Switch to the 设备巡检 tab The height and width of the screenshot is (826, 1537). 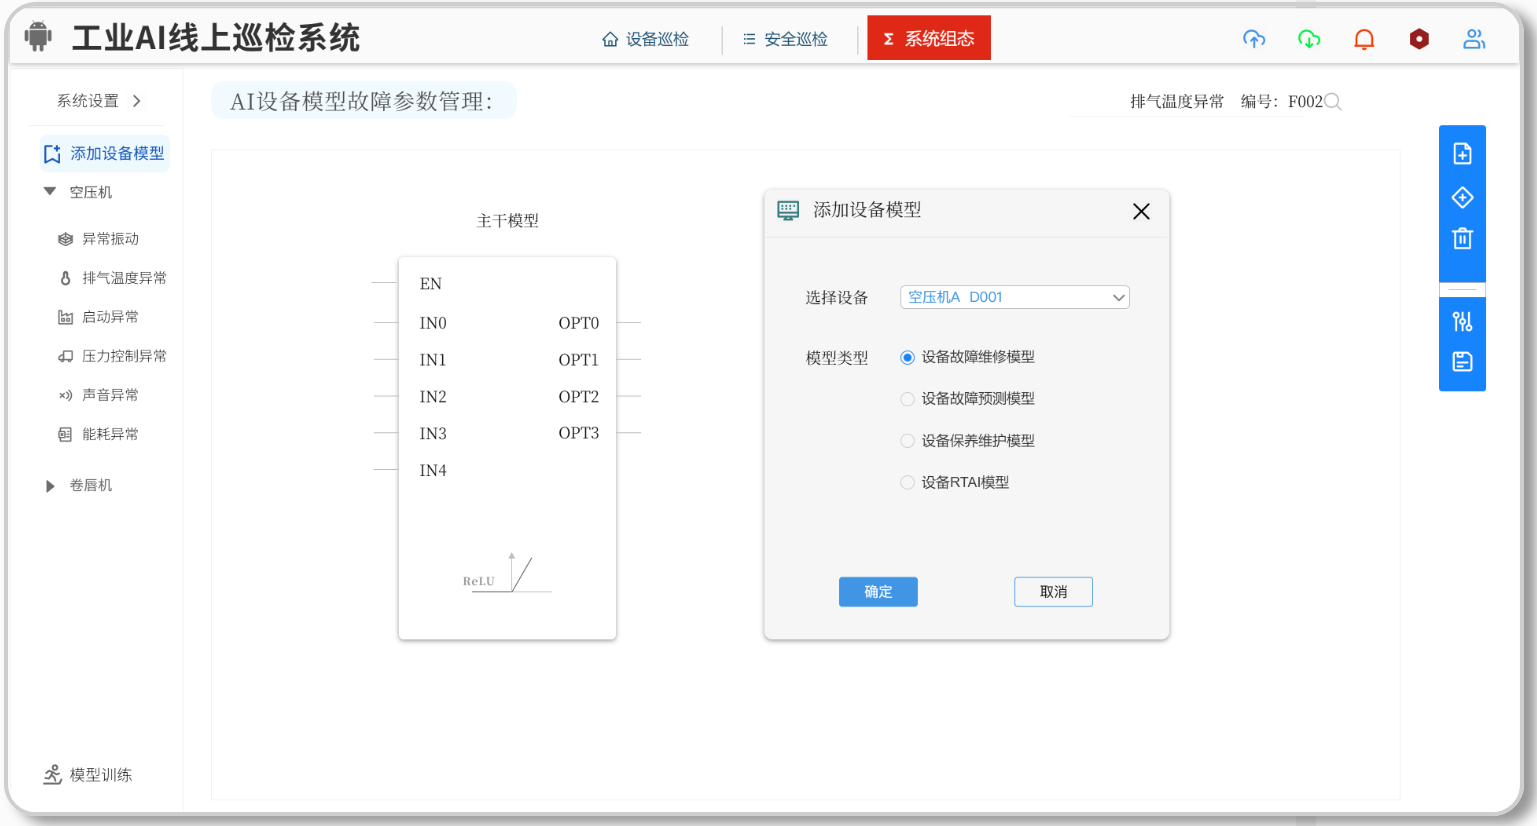point(646,39)
